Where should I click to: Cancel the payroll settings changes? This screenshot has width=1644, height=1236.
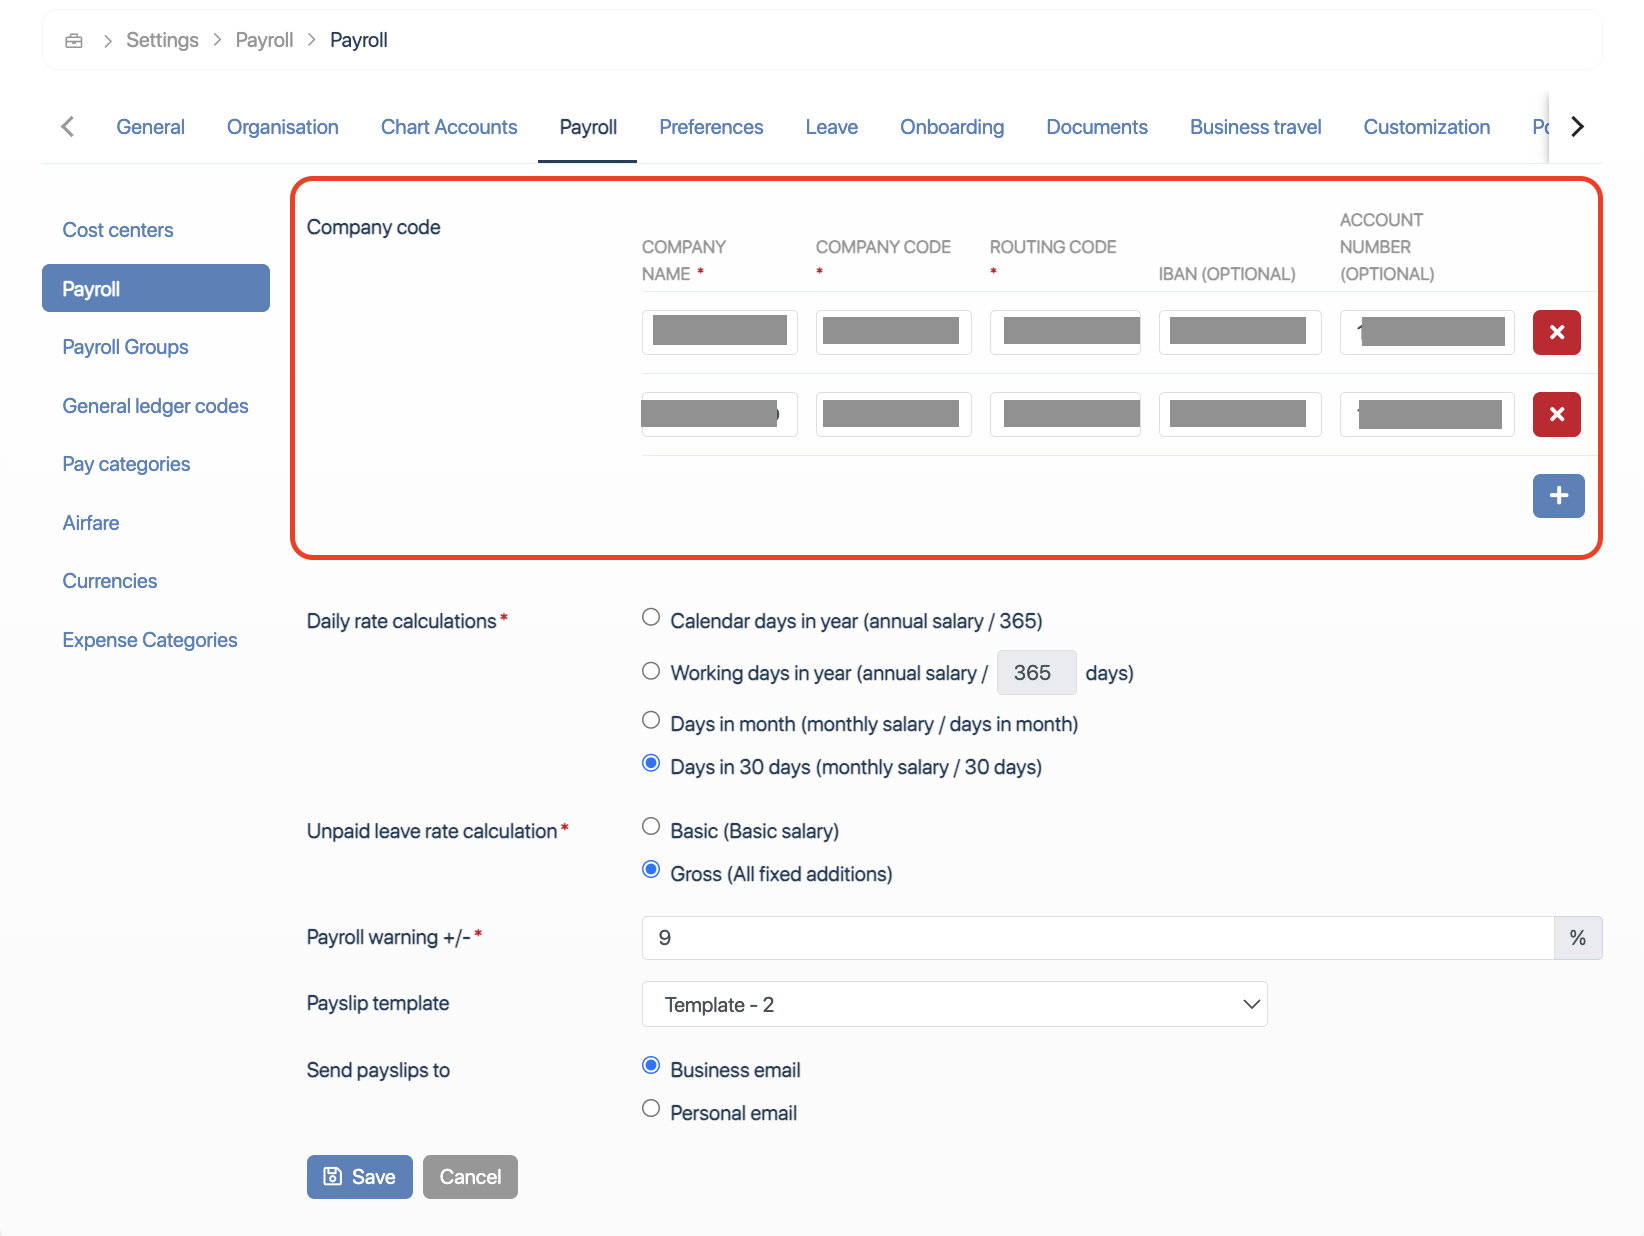pos(470,1177)
